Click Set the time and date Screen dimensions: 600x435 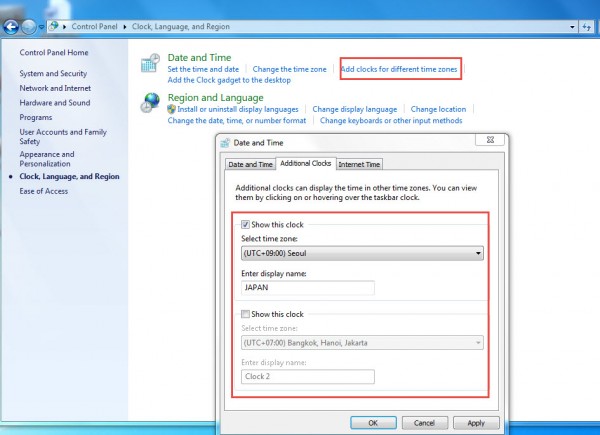tap(203, 69)
